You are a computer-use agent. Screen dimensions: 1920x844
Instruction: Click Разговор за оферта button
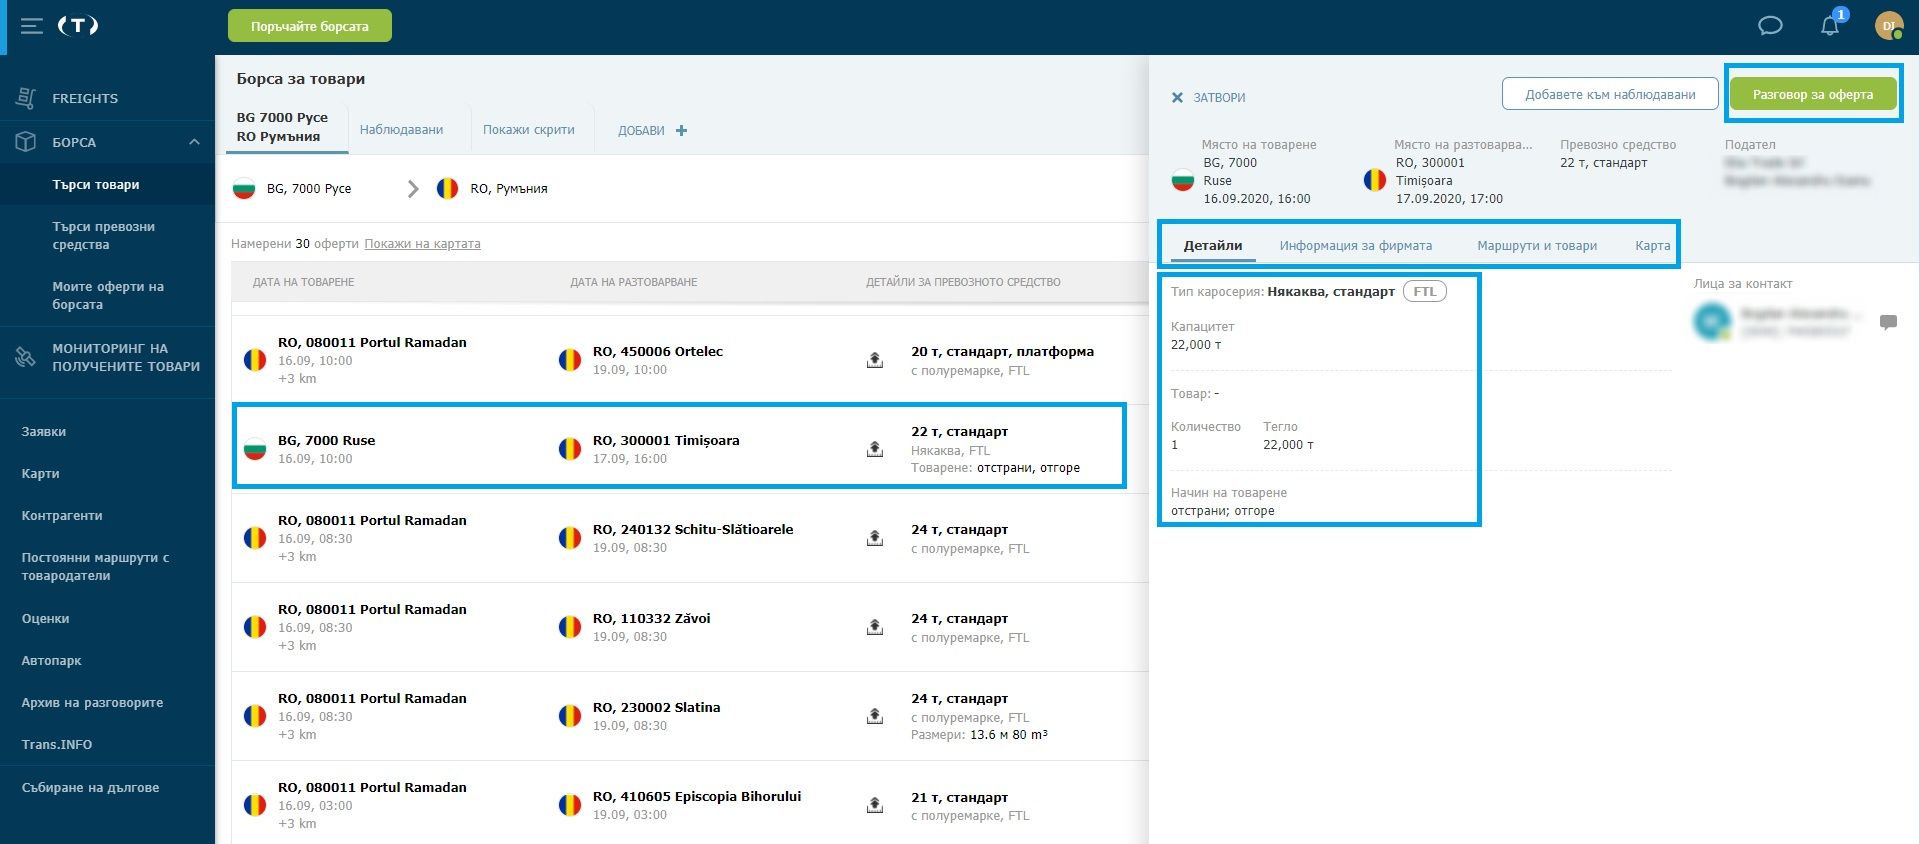1813,95
